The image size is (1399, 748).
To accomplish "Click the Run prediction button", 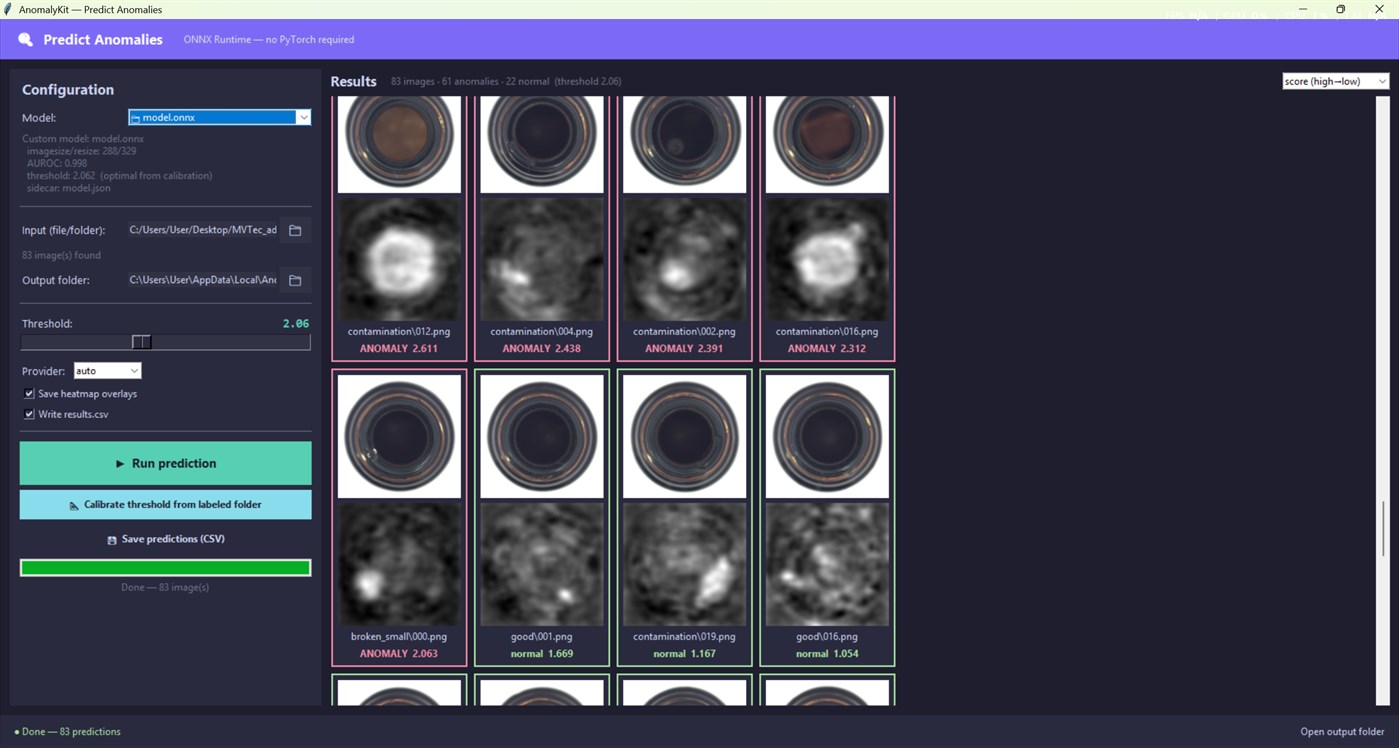I will pyautogui.click(x=165, y=463).
